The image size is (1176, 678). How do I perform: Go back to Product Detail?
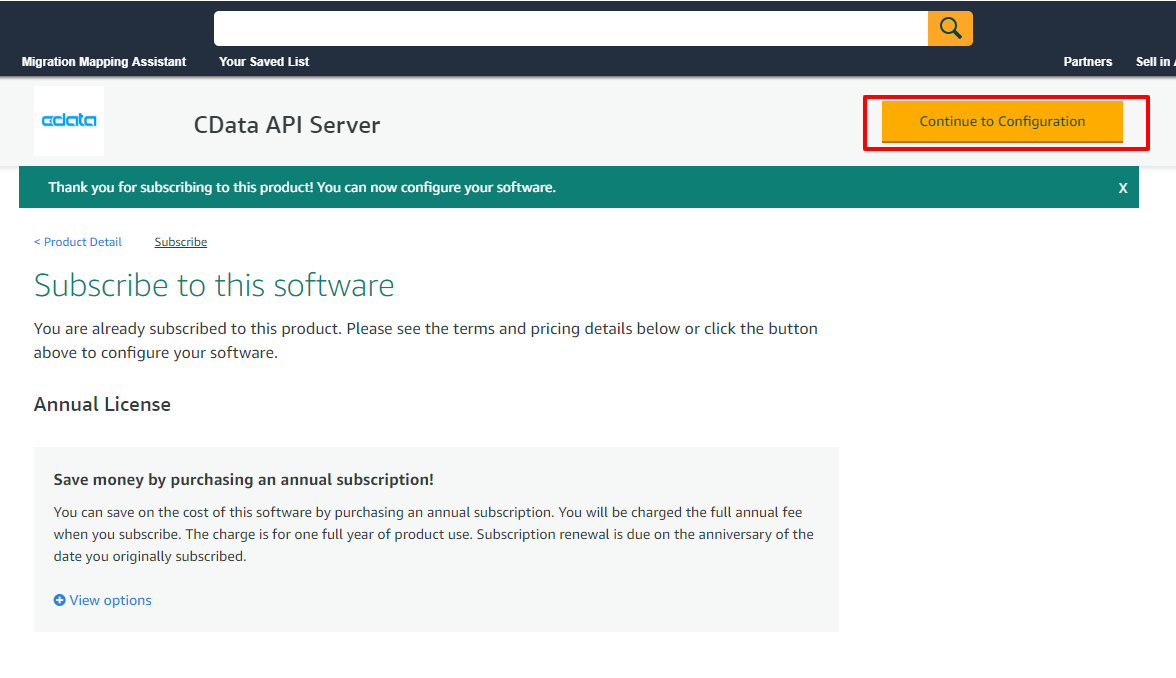tap(78, 242)
